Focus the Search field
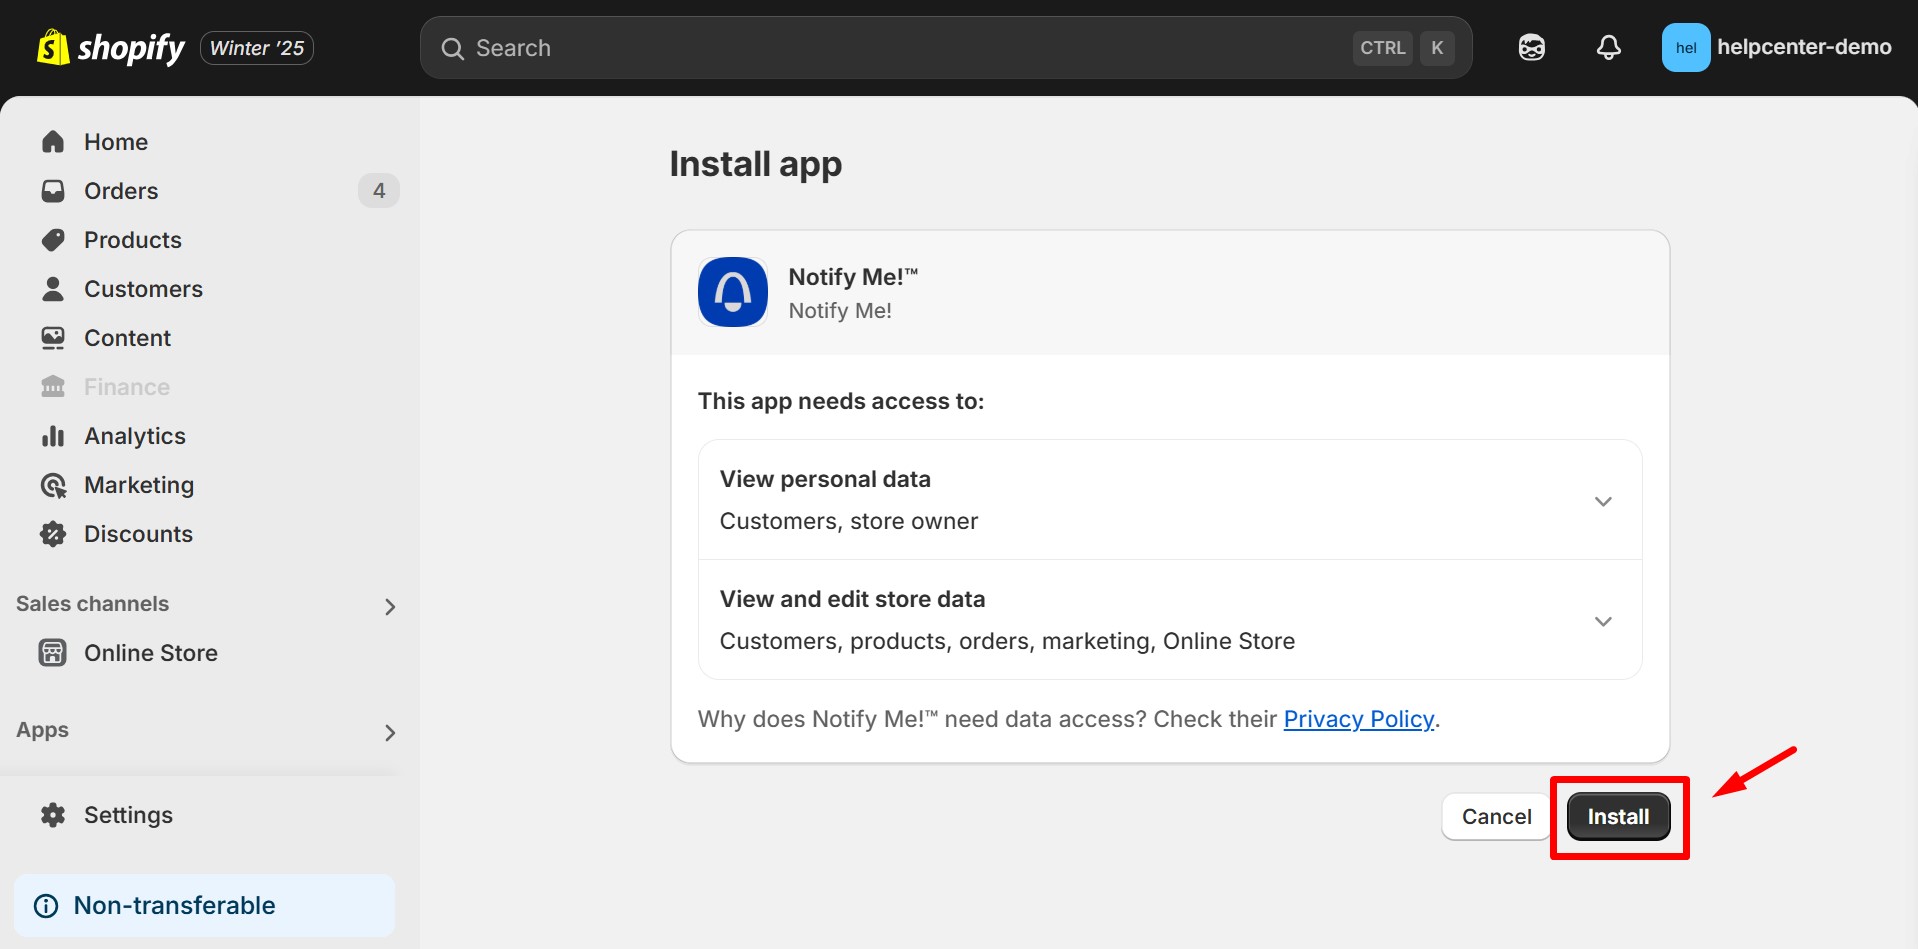This screenshot has height=949, width=1918. click(x=900, y=48)
